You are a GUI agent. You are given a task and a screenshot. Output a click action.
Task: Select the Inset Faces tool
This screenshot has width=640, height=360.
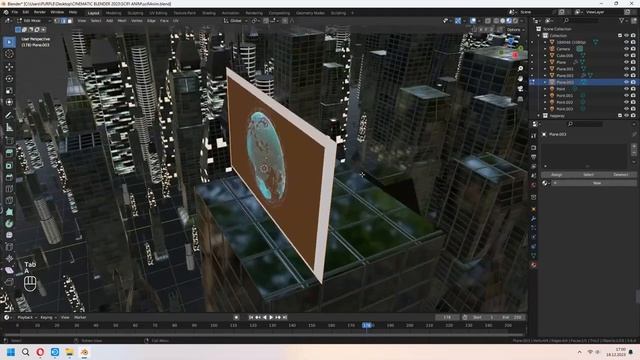coord(9,166)
